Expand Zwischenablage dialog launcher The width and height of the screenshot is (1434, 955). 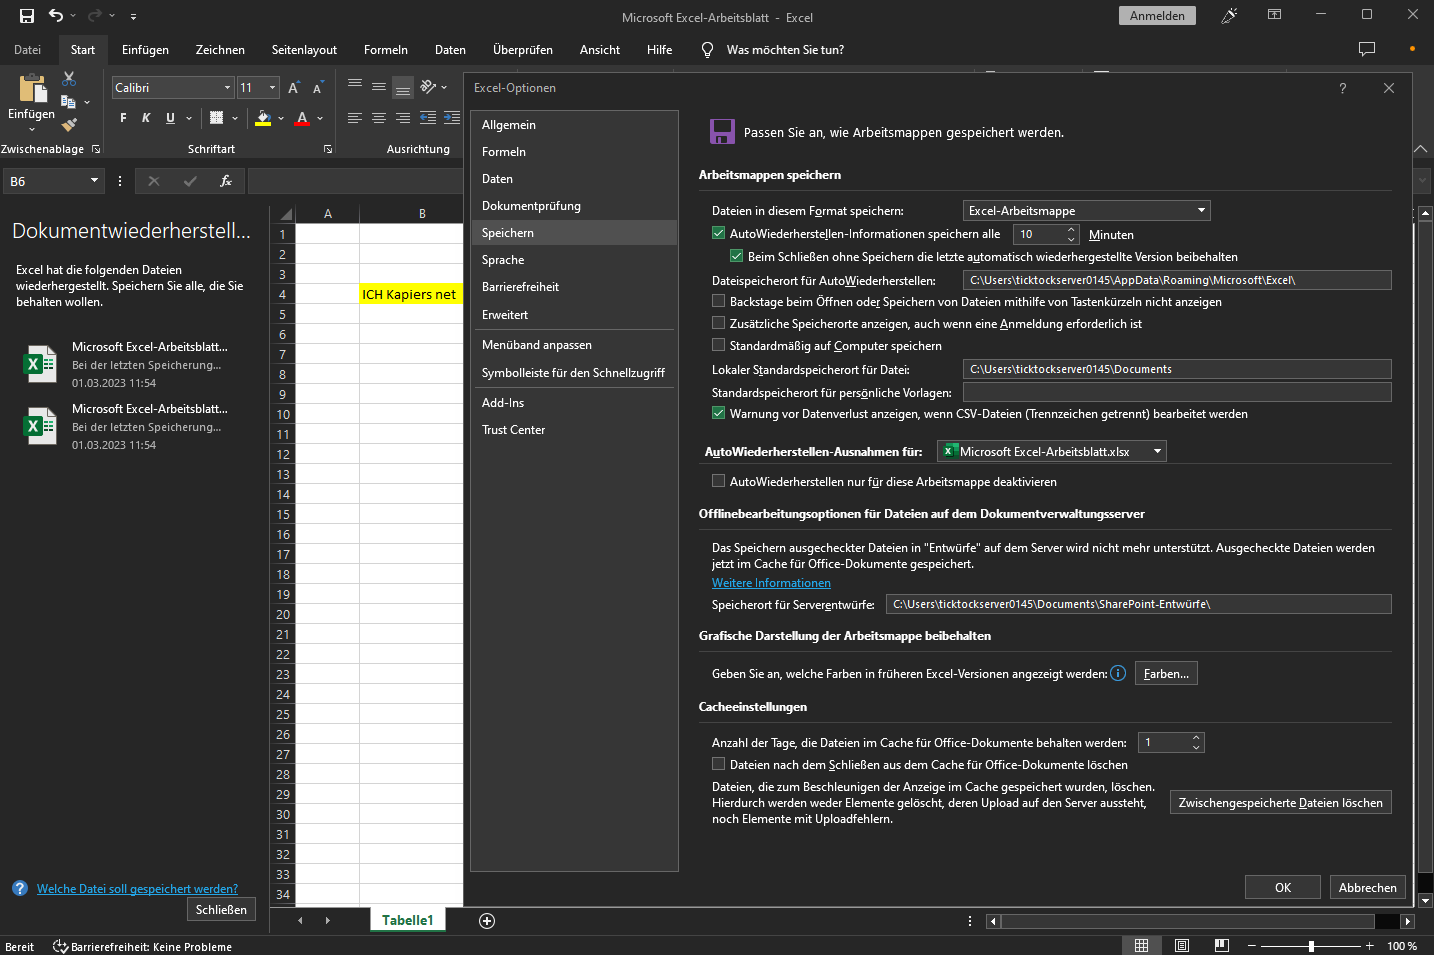(x=96, y=149)
